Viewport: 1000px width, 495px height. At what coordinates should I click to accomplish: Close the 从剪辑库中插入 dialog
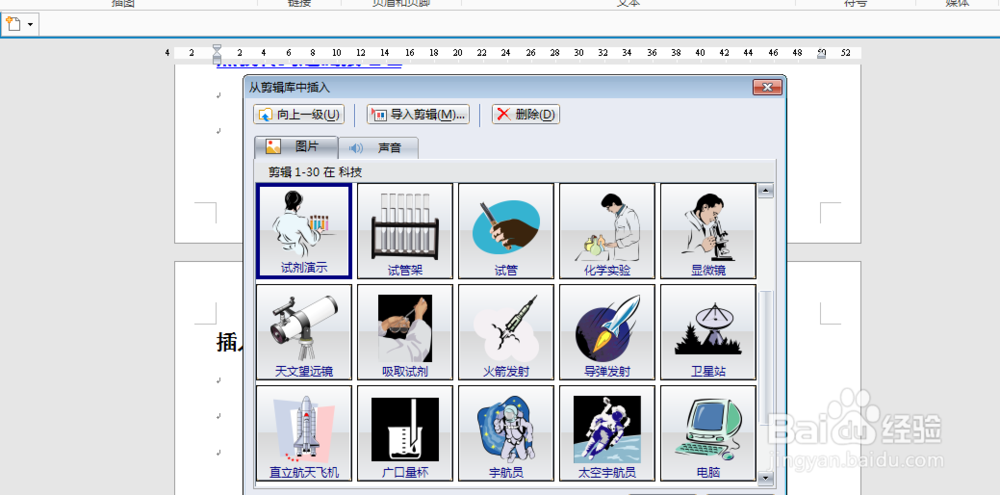coord(767,87)
